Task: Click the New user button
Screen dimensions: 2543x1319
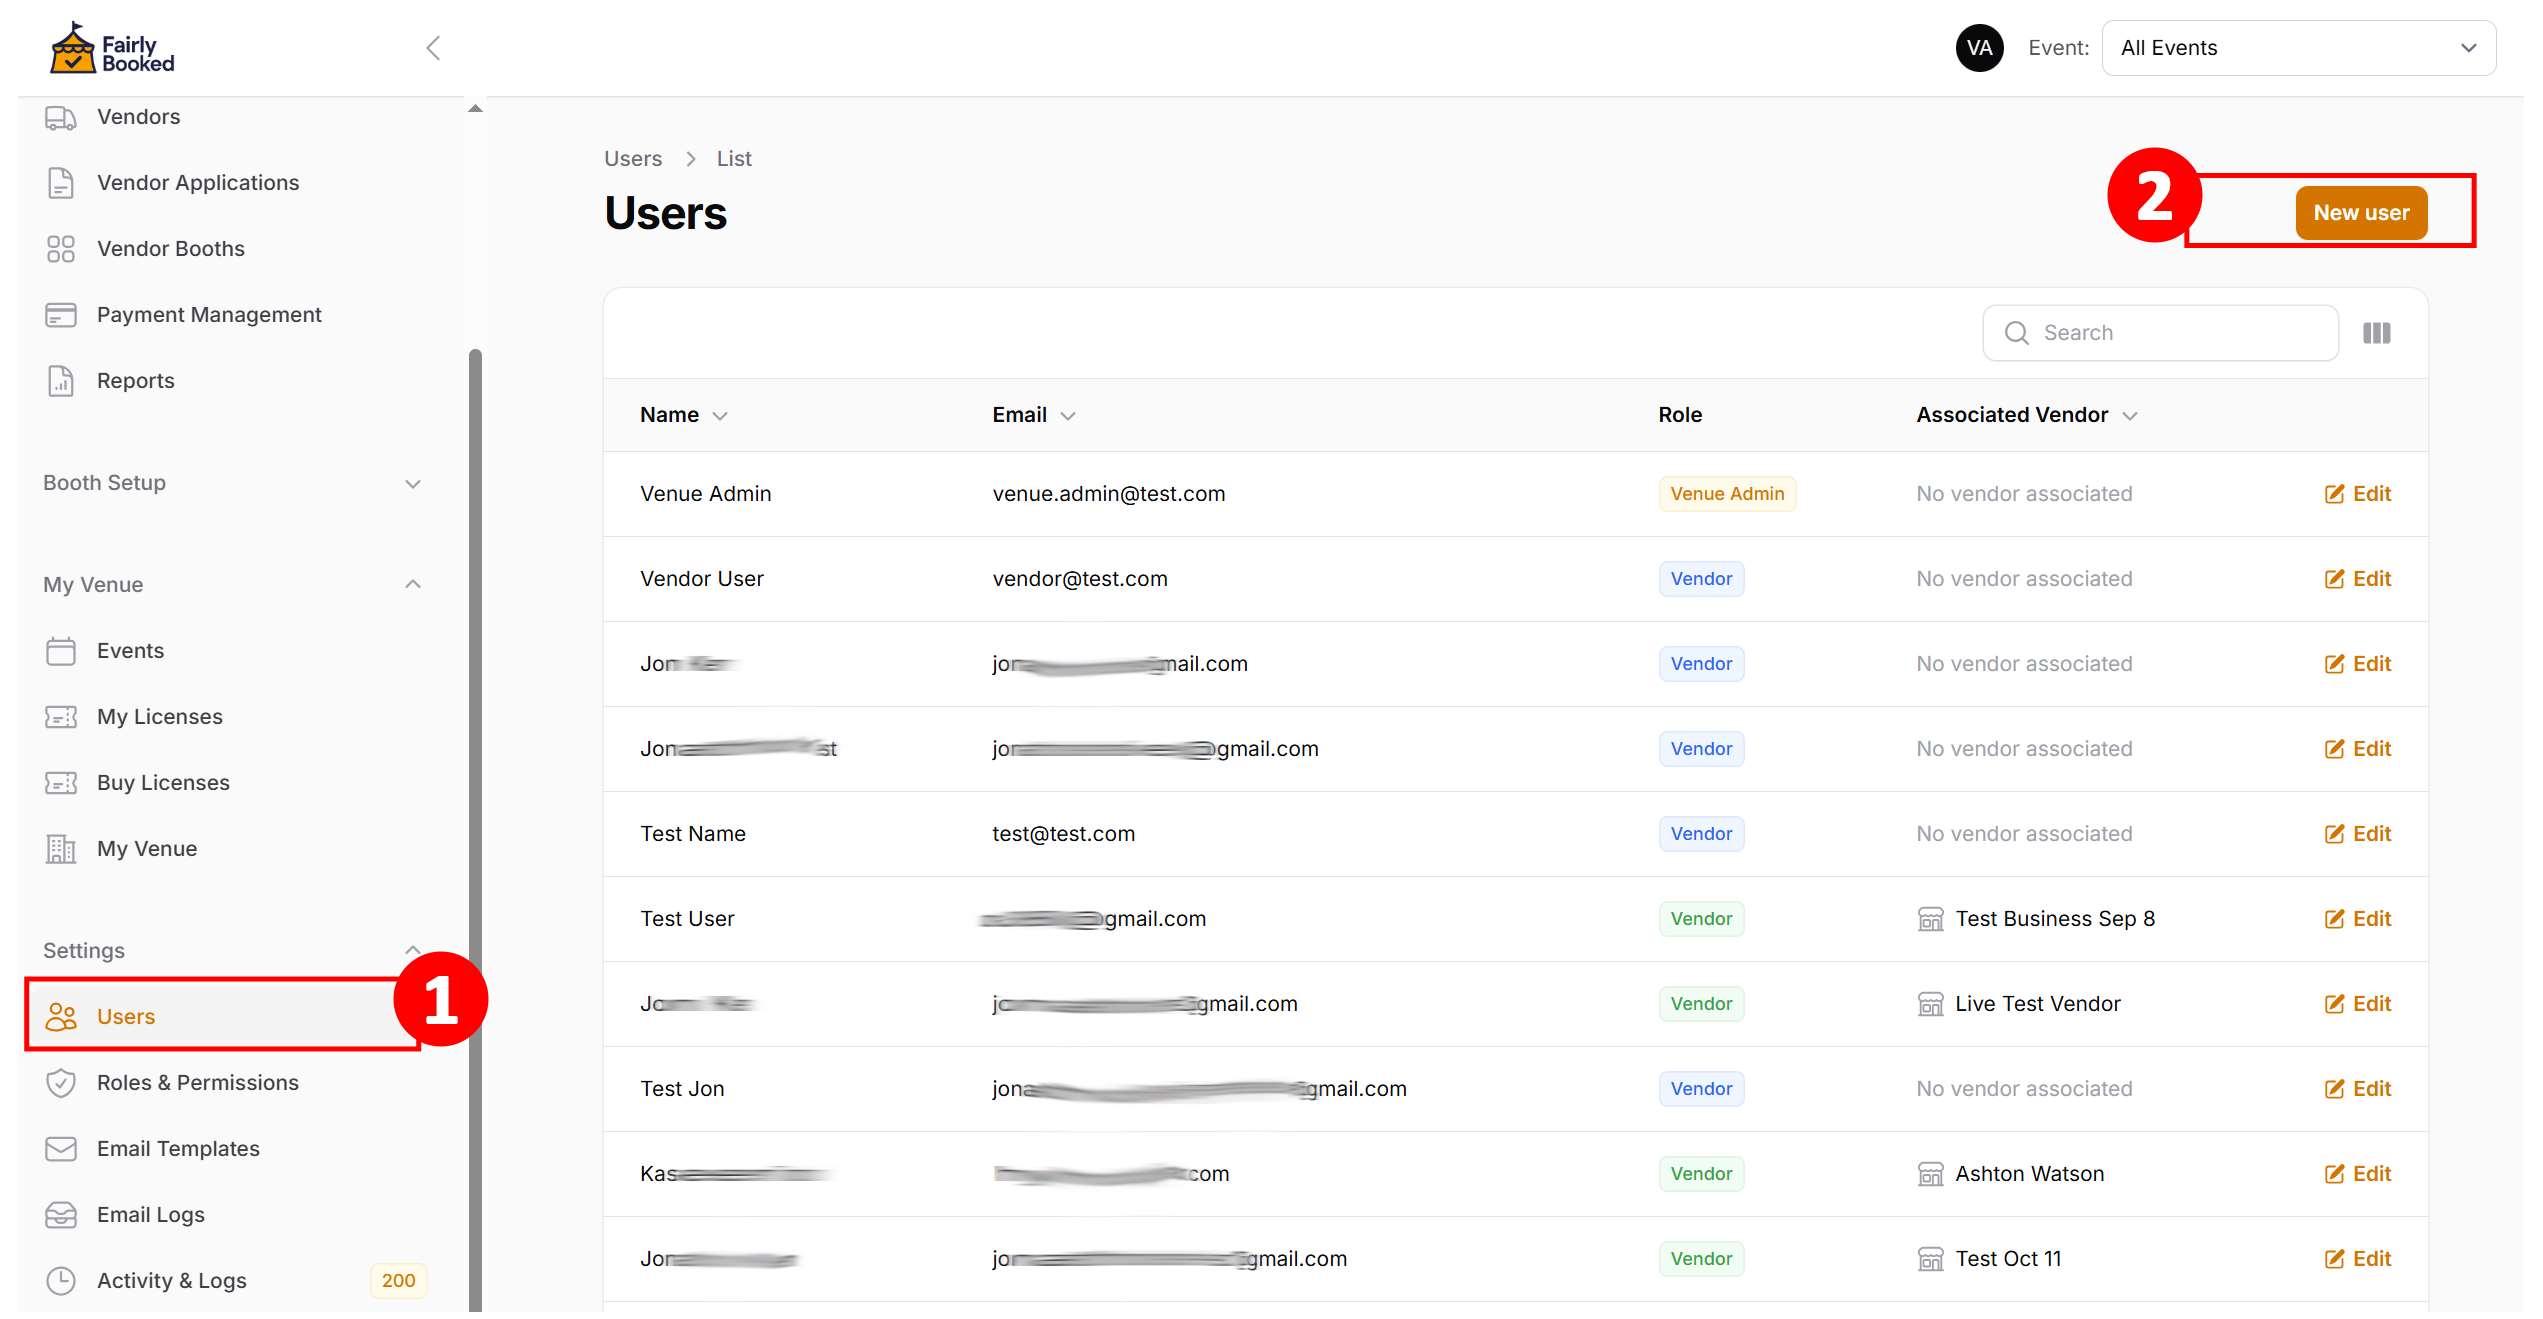Action: pyautogui.click(x=2360, y=213)
